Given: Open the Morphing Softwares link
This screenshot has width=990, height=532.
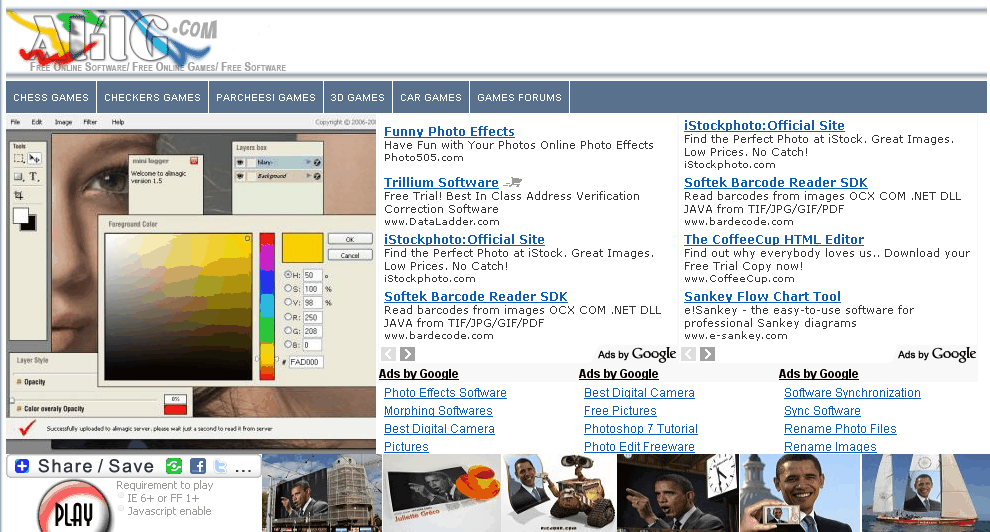Looking at the screenshot, I should click(x=438, y=411).
